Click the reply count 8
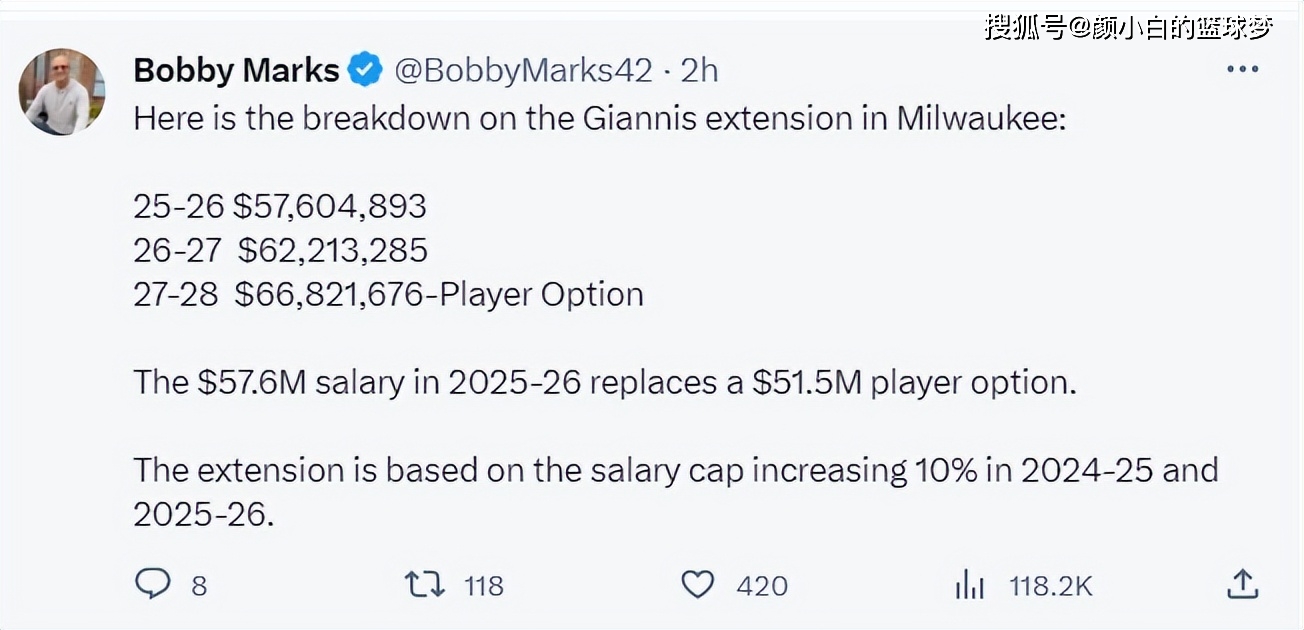 click(199, 585)
